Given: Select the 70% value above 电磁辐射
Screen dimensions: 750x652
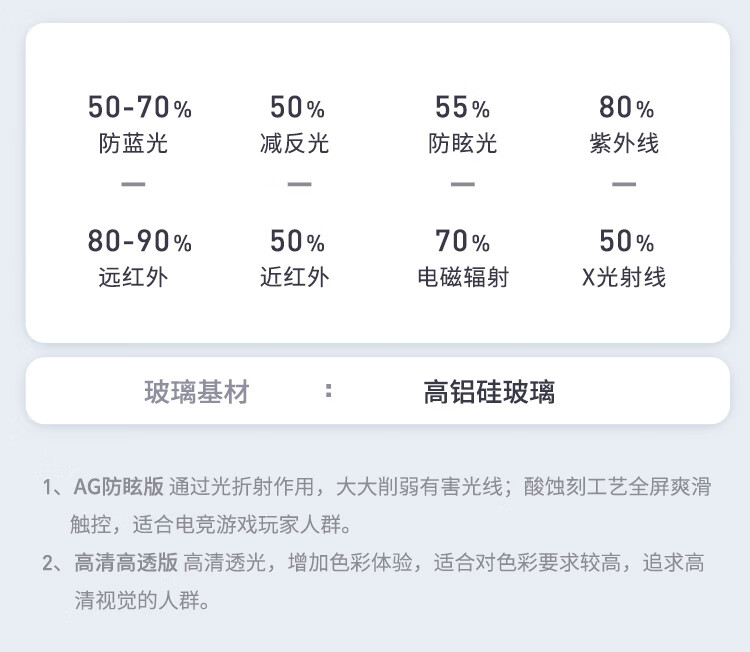Looking at the screenshot, I should 462,241.
